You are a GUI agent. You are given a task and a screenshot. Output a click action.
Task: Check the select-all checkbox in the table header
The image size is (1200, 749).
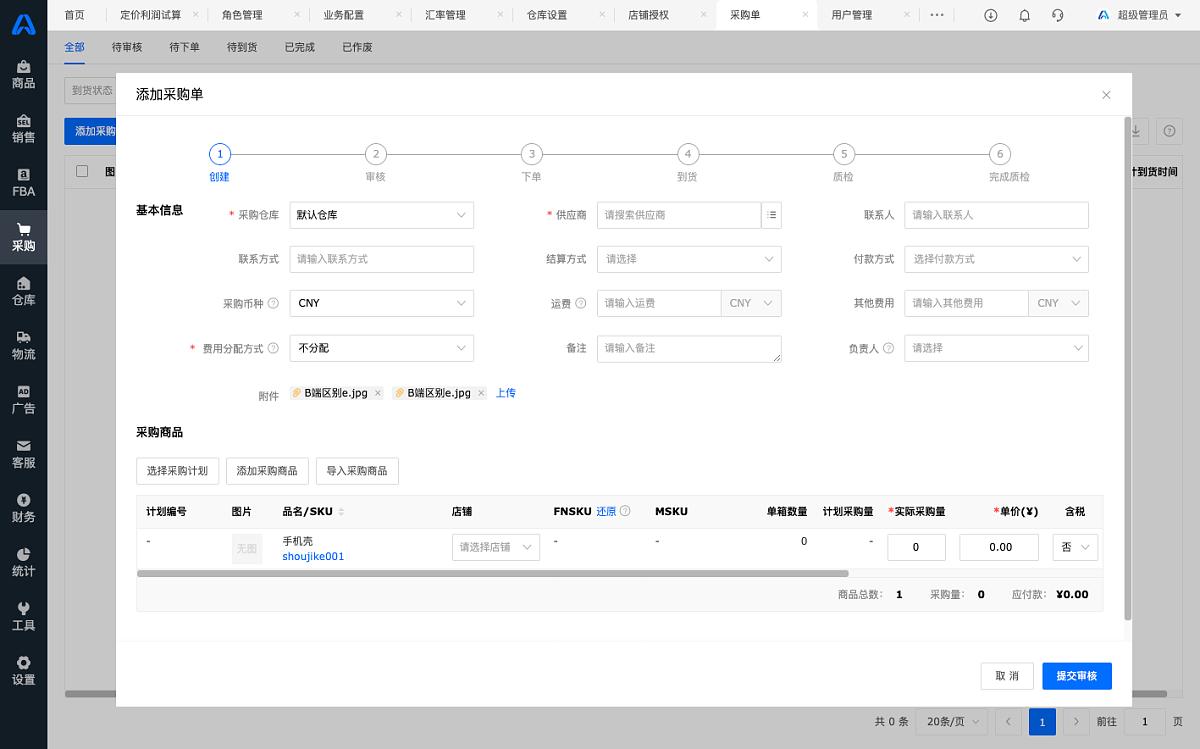(84, 170)
